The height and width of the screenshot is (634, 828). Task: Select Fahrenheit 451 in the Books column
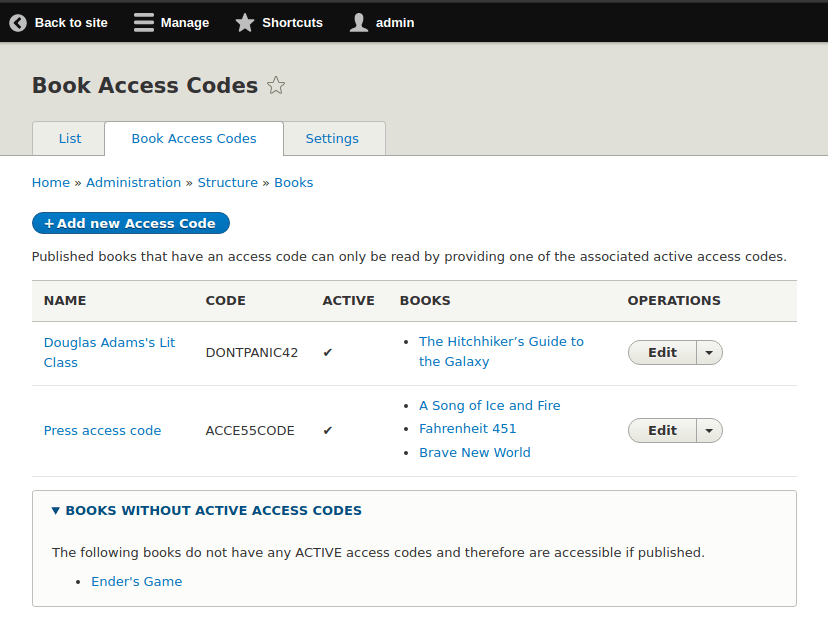coord(467,428)
